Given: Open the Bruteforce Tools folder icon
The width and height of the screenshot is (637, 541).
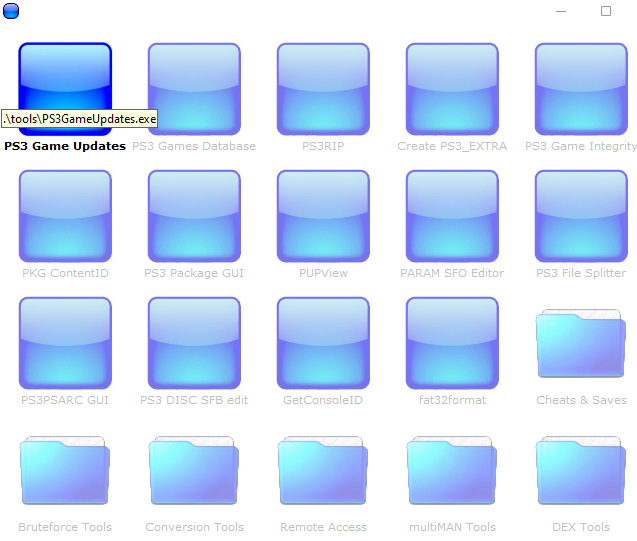Looking at the screenshot, I should click(x=65, y=470).
